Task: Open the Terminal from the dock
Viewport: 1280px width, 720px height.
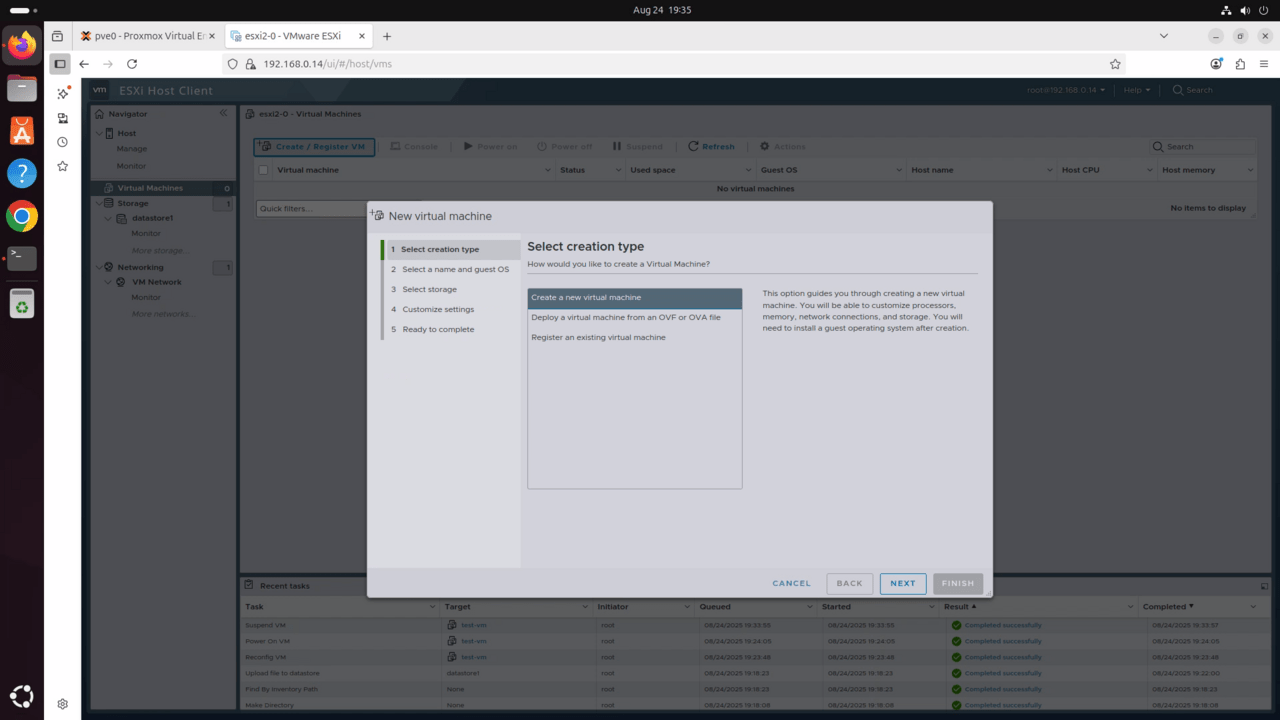Action: tap(22, 258)
